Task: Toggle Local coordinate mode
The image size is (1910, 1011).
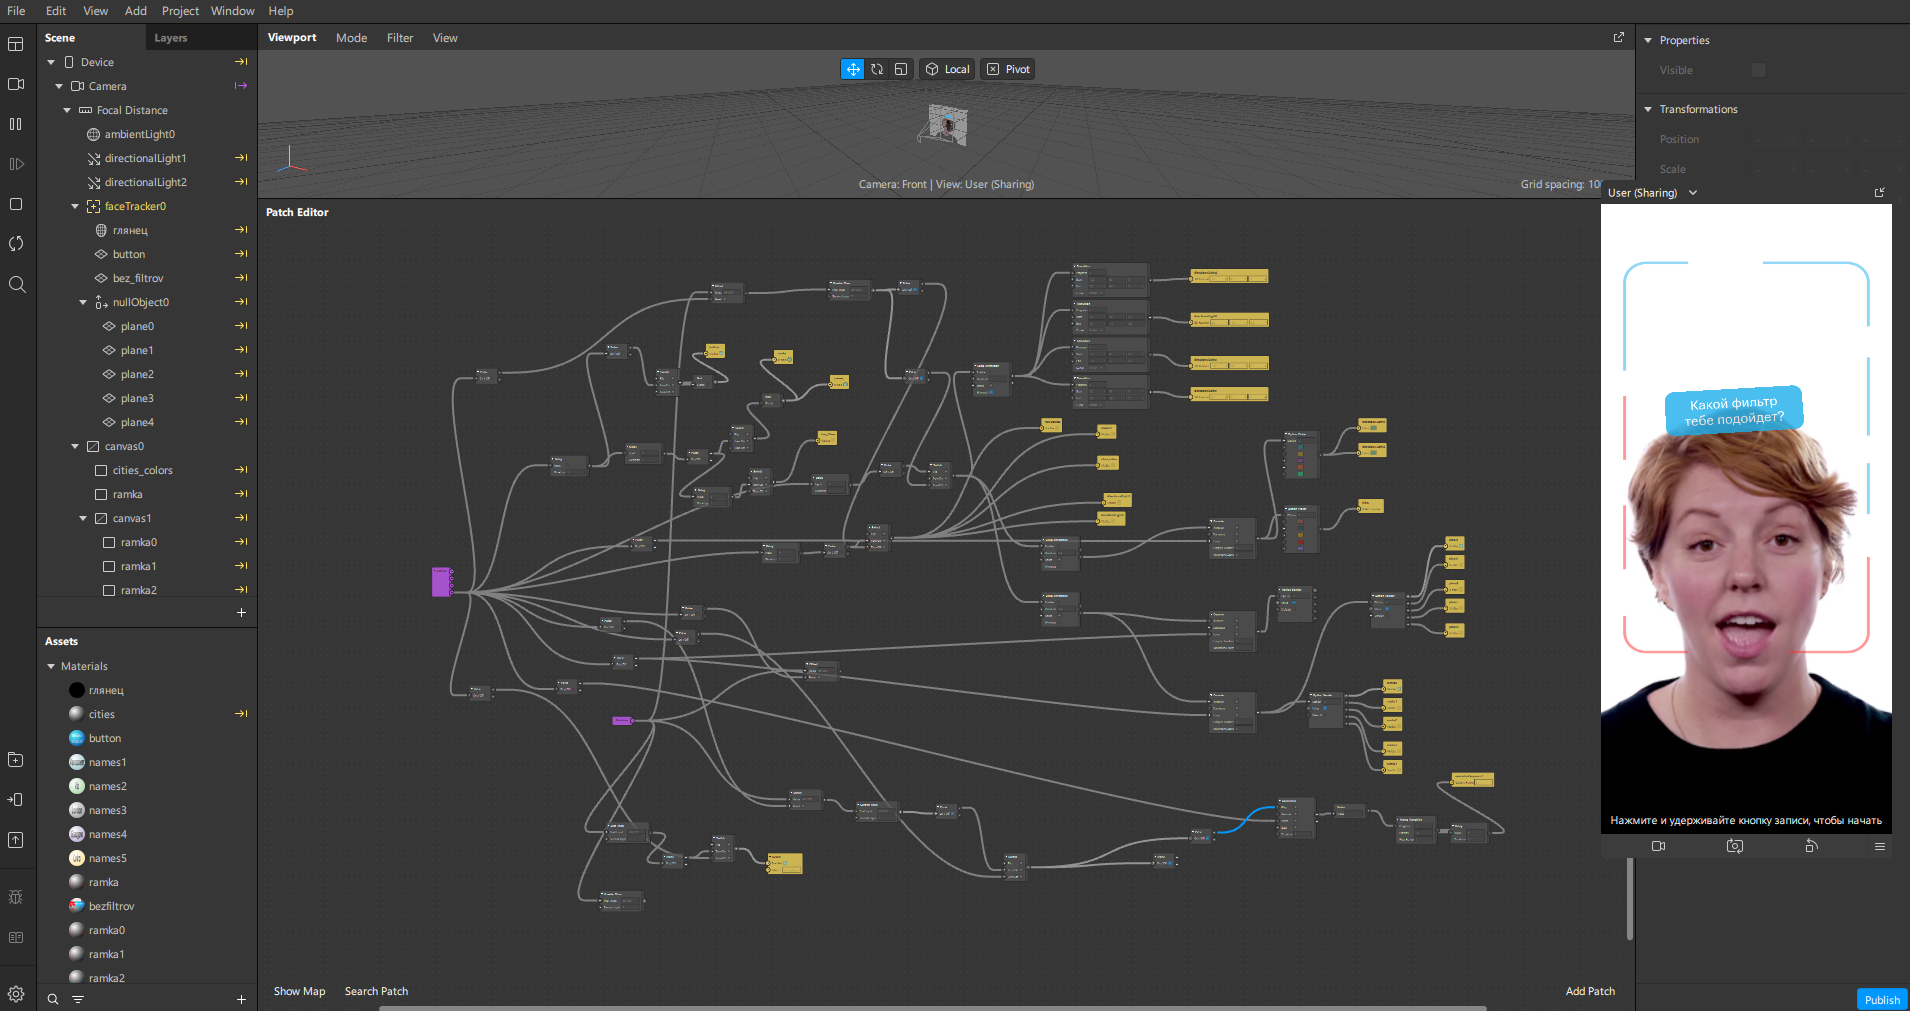Action: click(947, 69)
